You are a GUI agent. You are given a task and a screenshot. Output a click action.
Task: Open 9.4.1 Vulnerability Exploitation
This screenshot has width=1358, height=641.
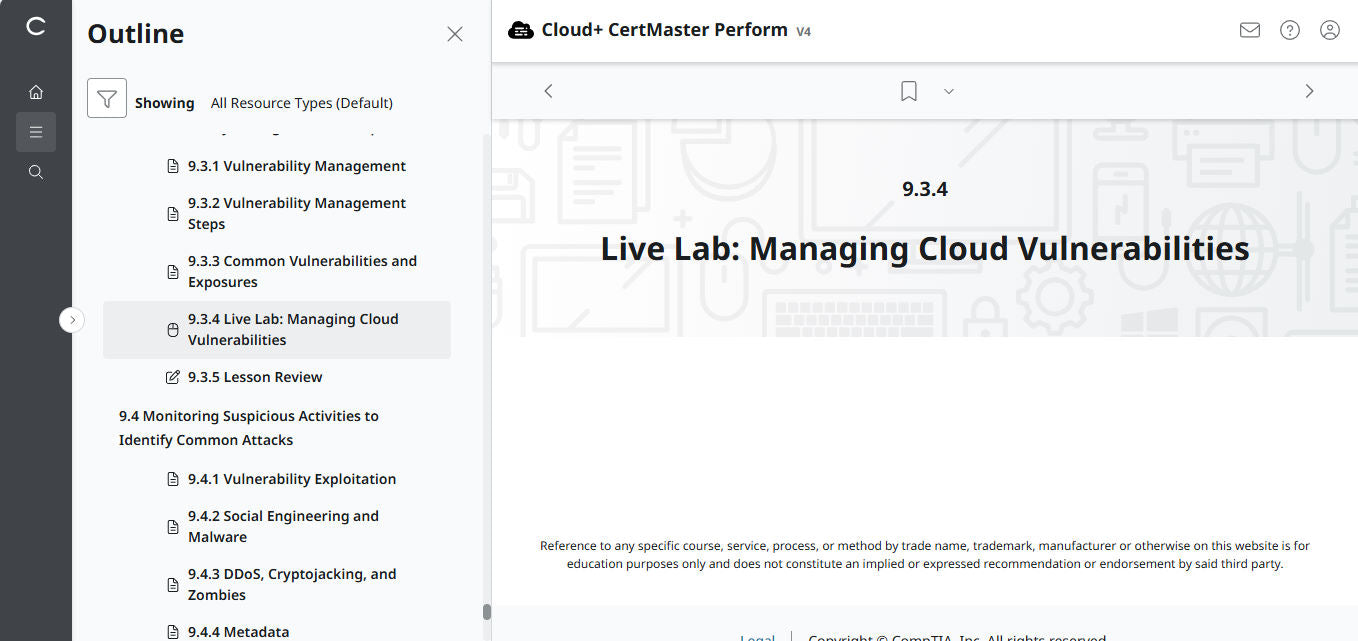[x=292, y=478]
